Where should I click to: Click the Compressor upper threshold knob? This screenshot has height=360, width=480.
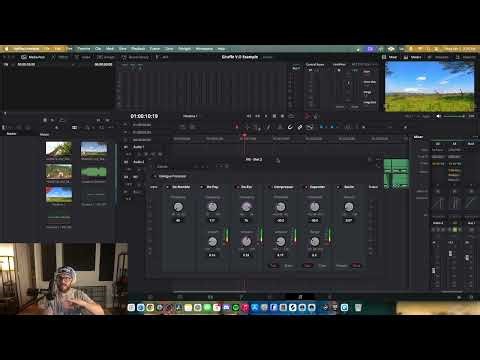[281, 207]
